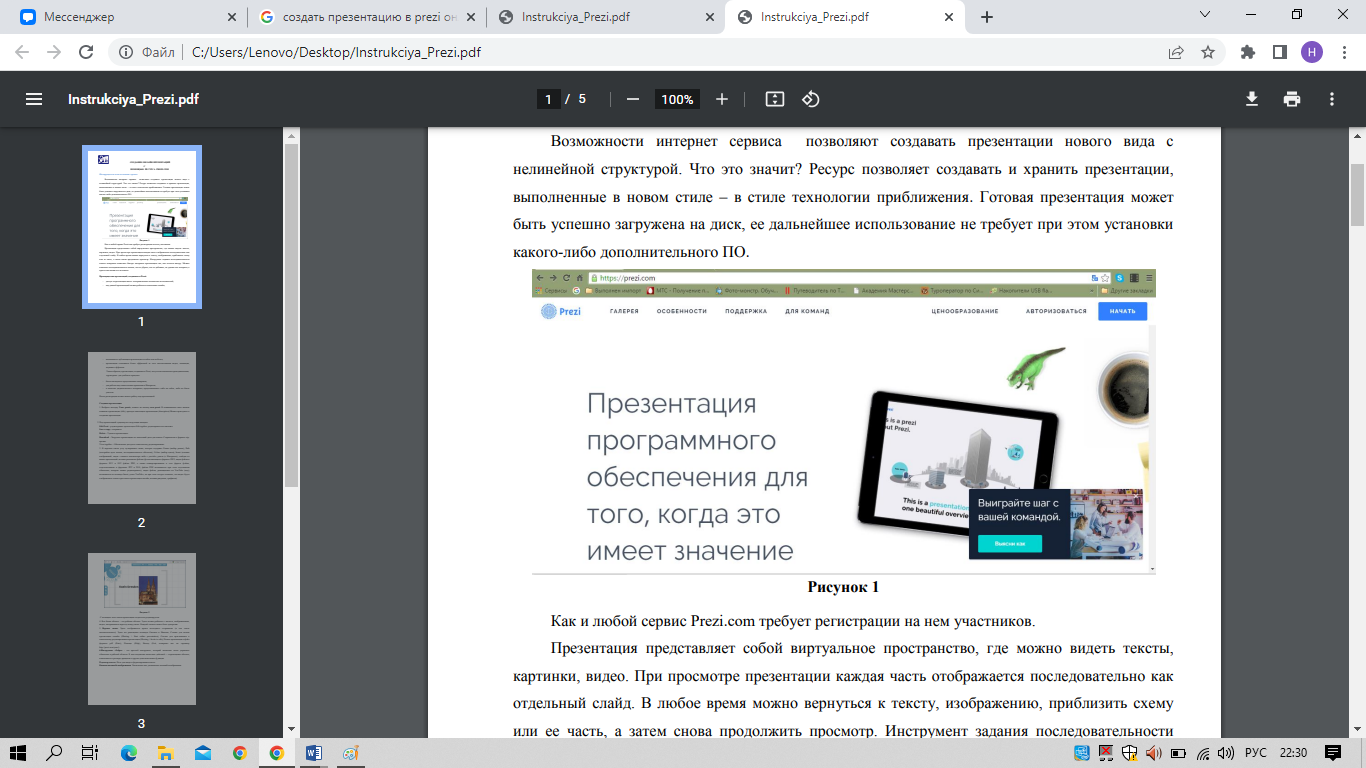Viewport: 1366px width, 768px height.
Task: Click the Instrukciya_Prezi.pdf title in the PDF toolbar
Action: point(133,99)
